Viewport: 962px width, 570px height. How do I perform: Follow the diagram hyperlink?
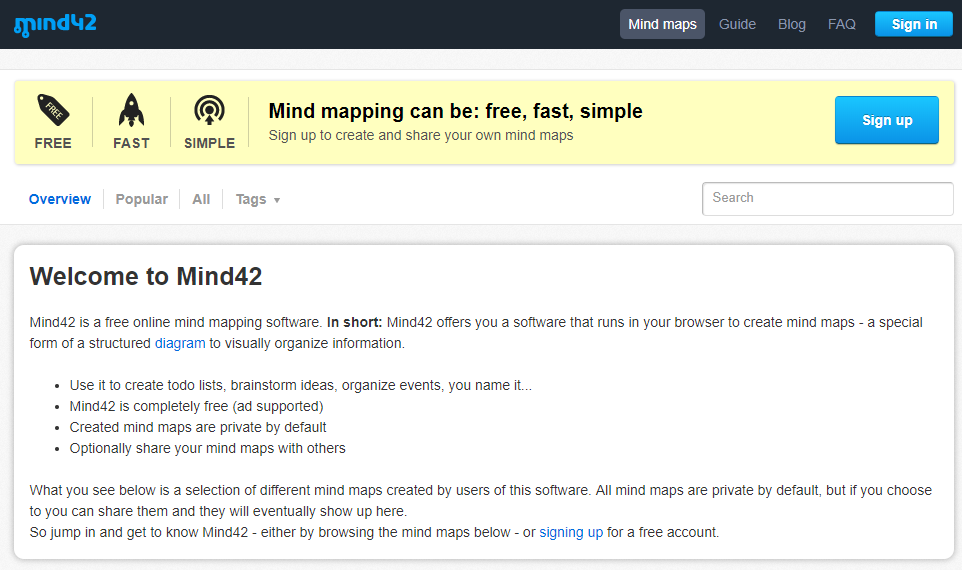180,343
